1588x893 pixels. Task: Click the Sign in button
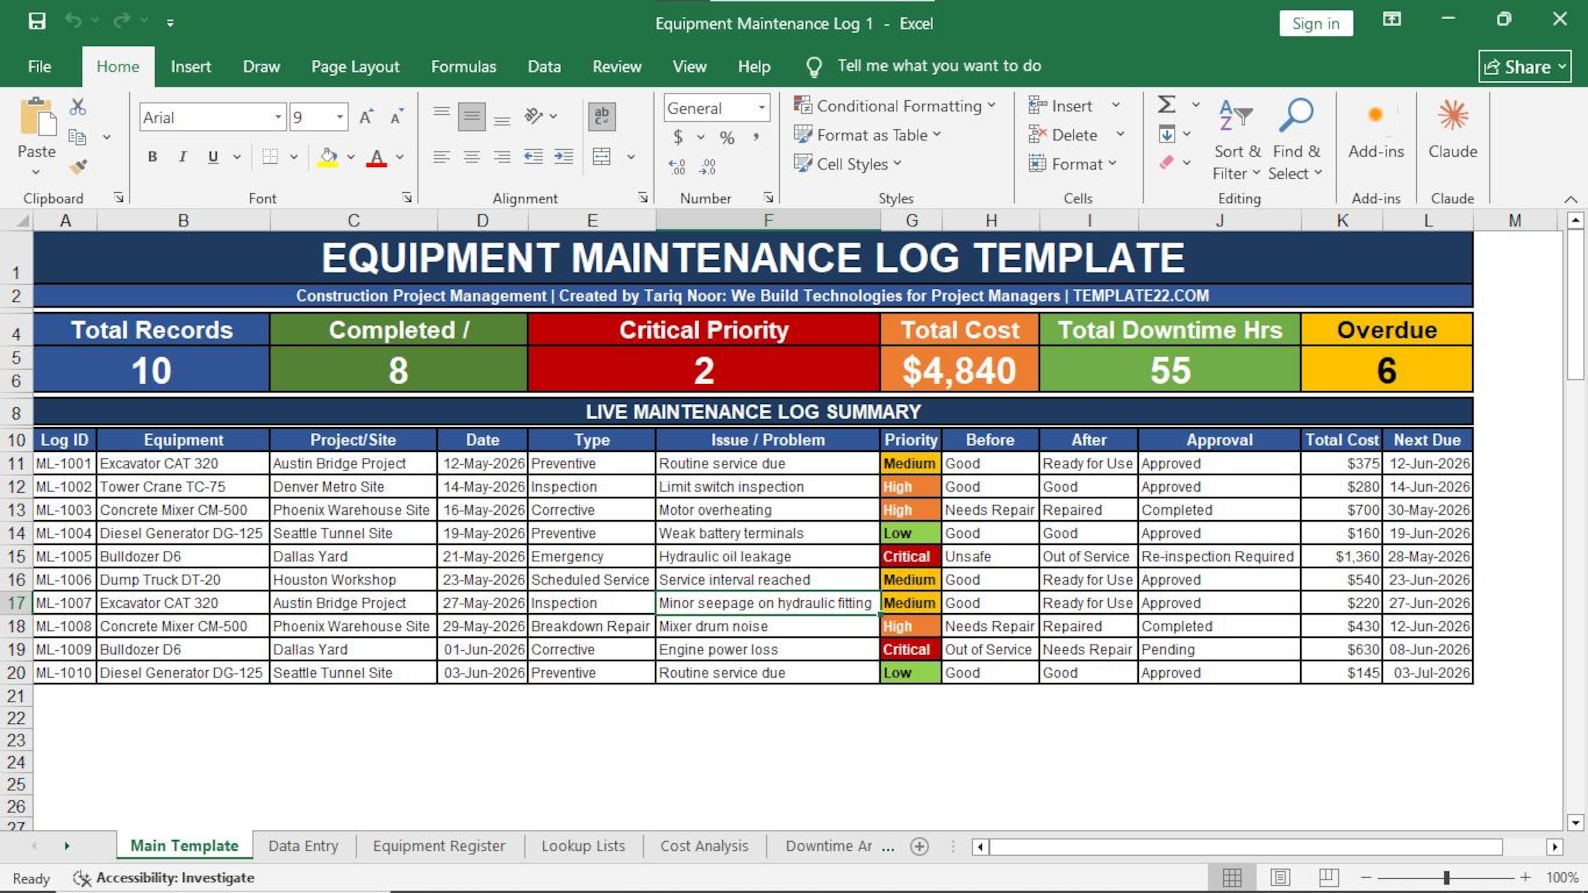pos(1315,23)
